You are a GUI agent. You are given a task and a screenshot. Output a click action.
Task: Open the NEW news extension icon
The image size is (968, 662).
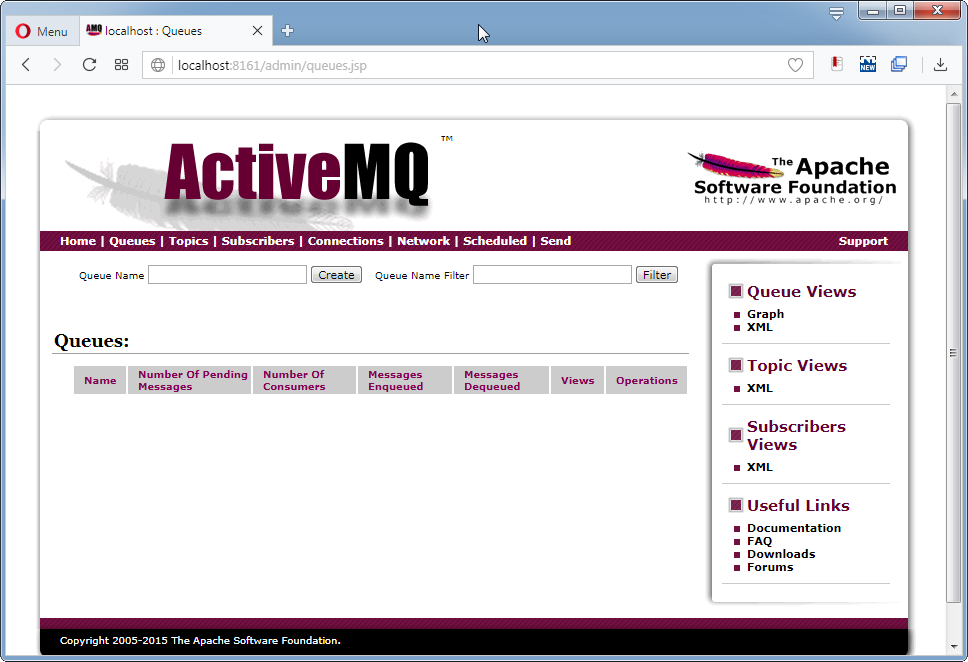tap(867, 64)
